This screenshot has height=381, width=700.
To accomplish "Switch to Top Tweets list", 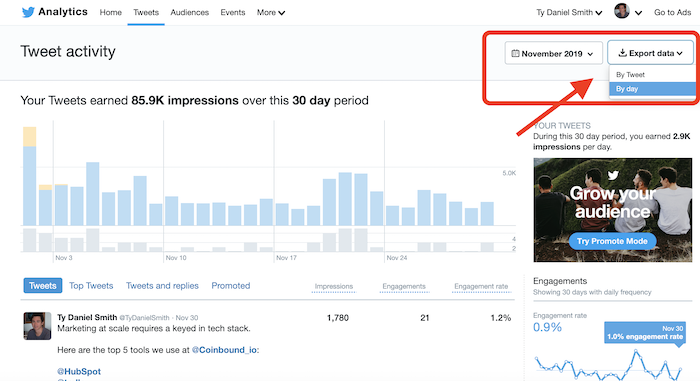I will click(91, 285).
